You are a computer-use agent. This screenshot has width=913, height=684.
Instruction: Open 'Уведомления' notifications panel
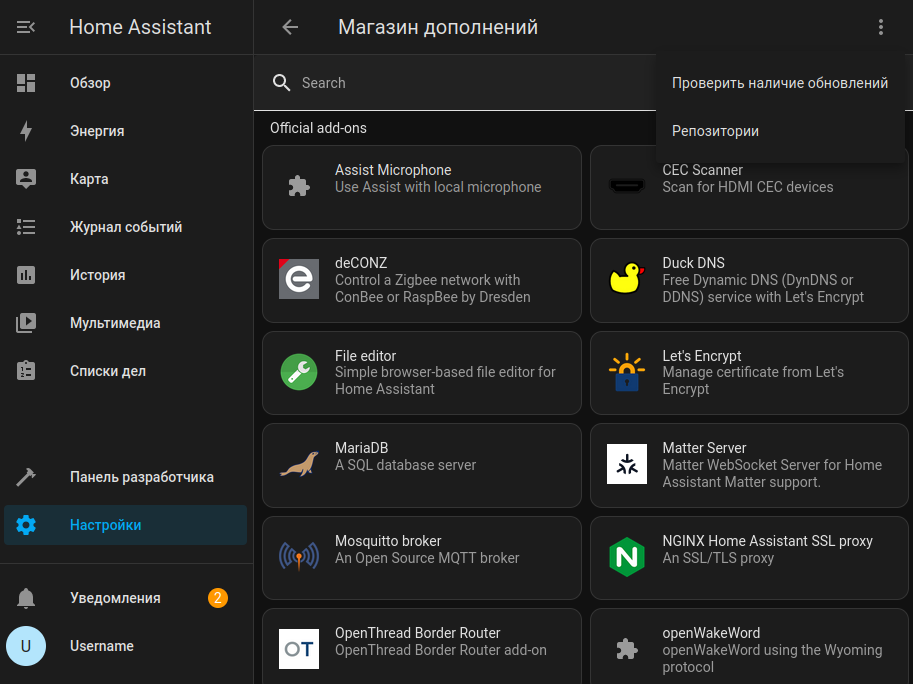tap(115, 598)
